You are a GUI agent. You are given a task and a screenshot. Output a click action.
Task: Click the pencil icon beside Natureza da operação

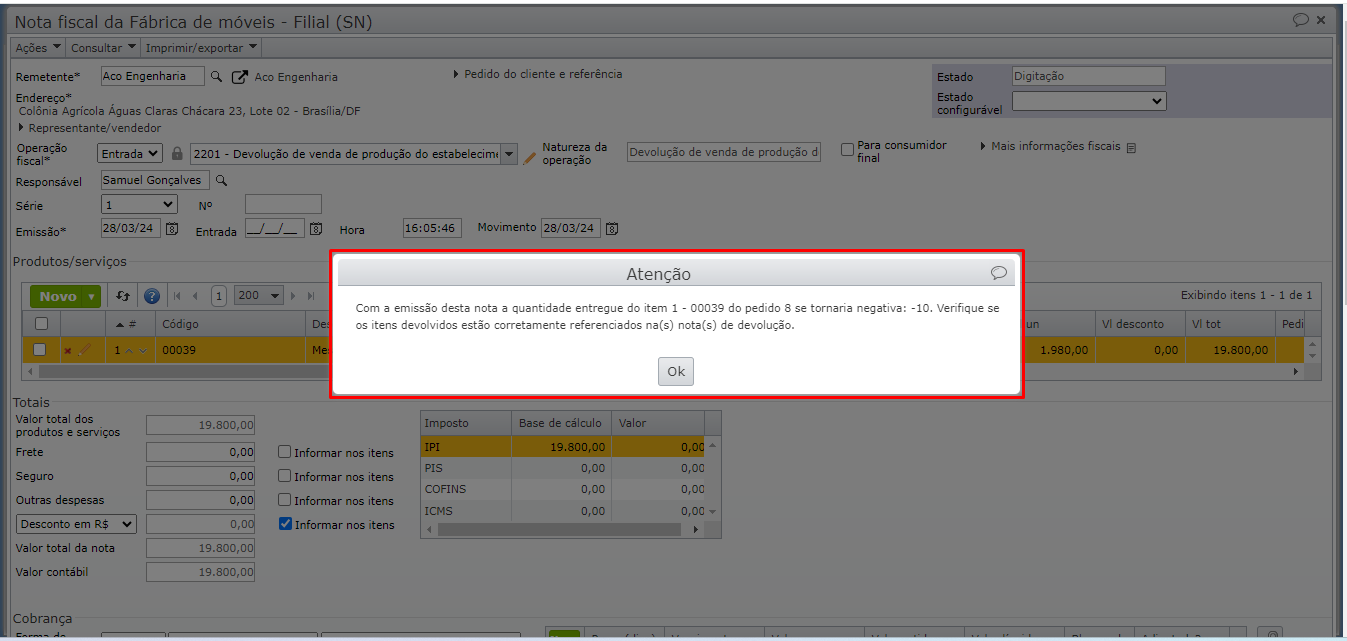(530, 158)
